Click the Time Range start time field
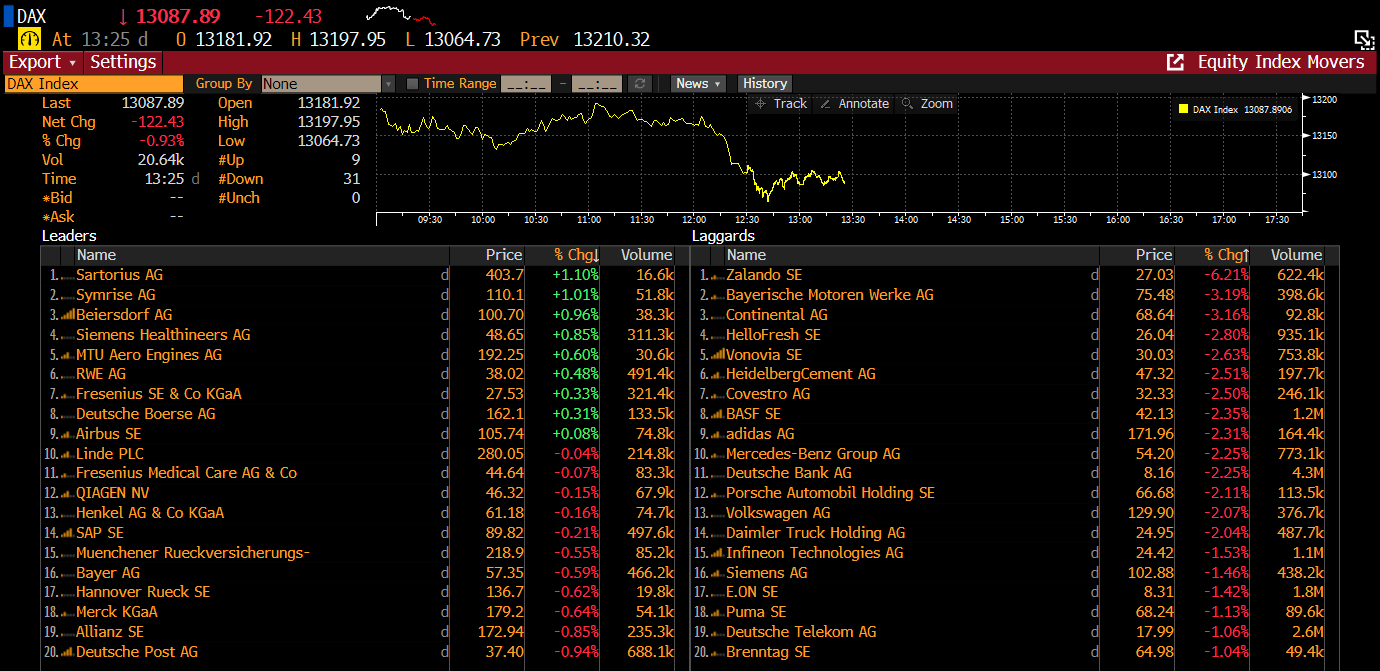The image size is (1380, 671). 526,84
